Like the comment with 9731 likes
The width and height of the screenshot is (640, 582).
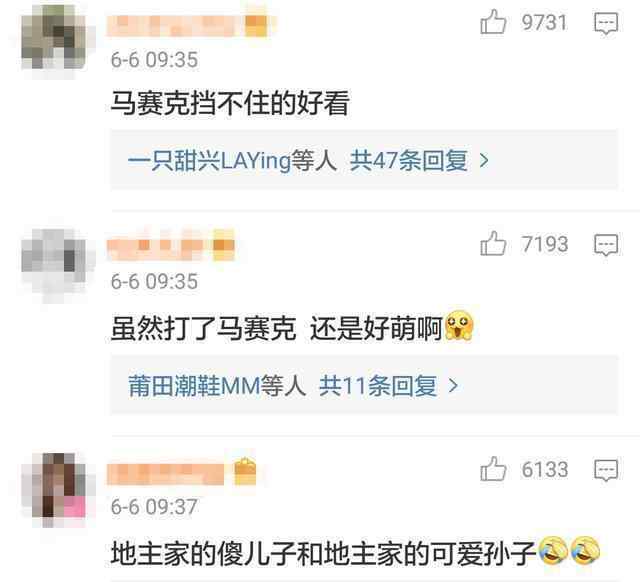(x=493, y=22)
